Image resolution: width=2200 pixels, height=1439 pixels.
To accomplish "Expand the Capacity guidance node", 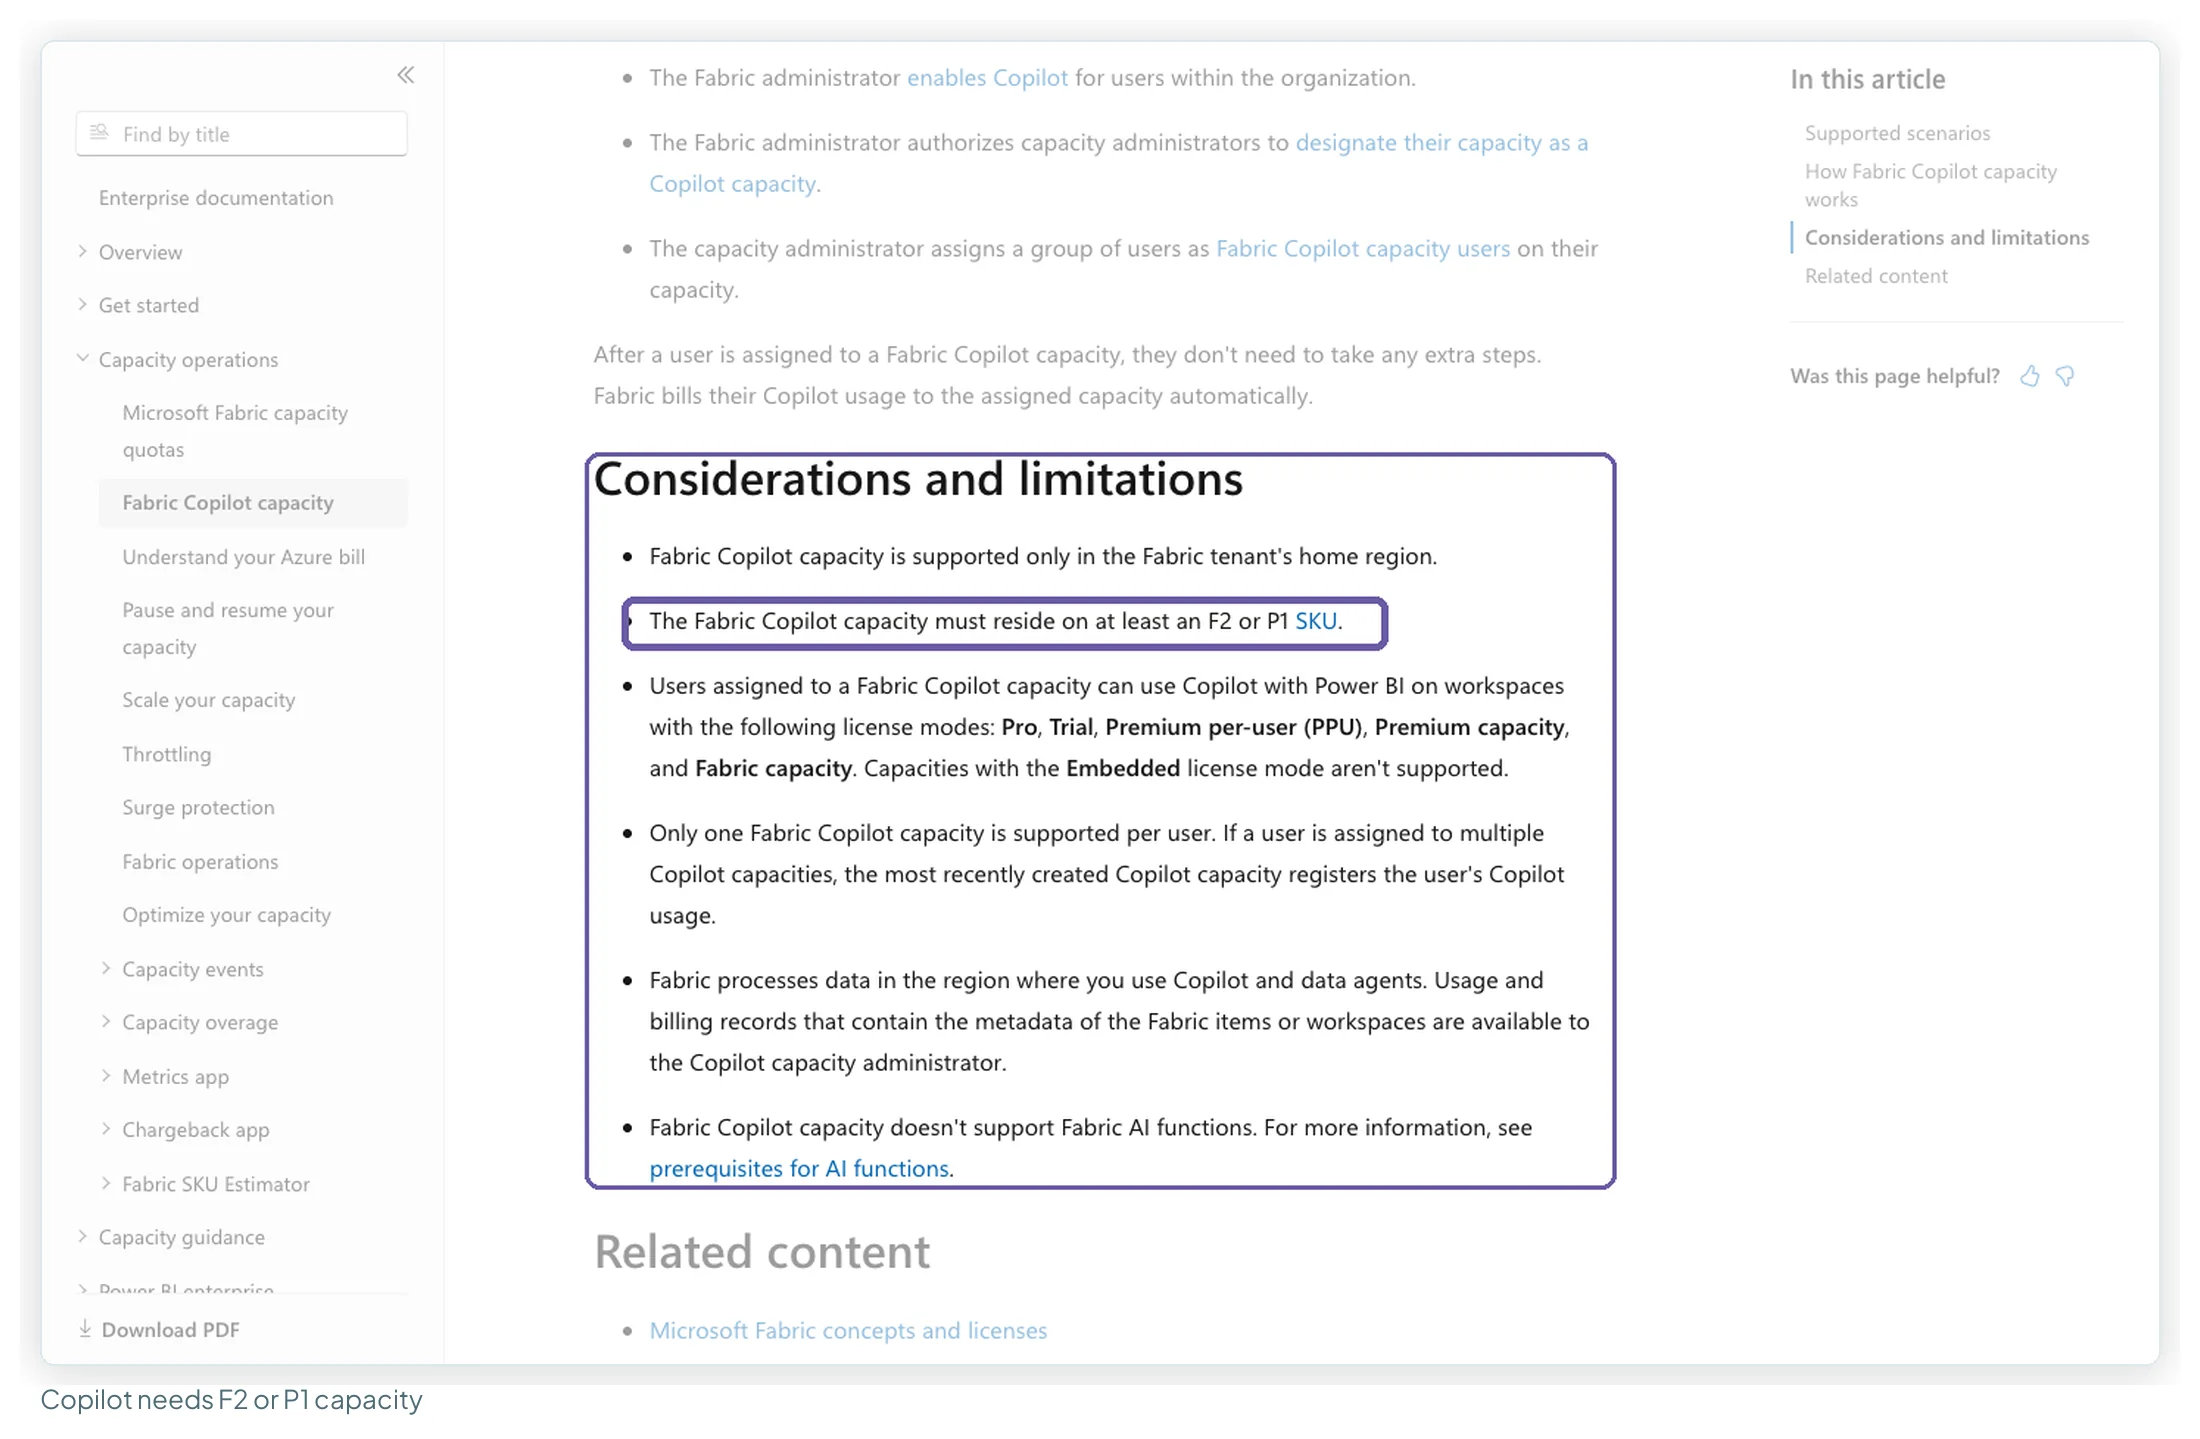I will click(83, 1236).
